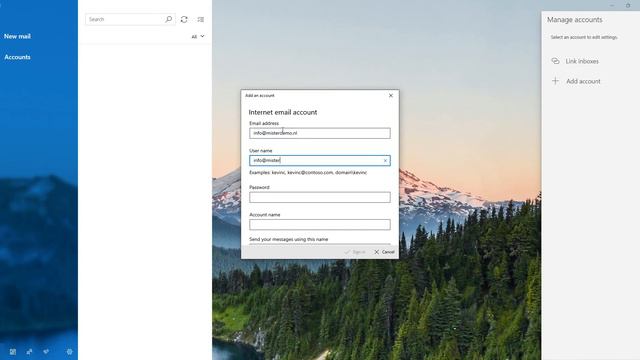Open the All filter dropdown
The height and width of the screenshot is (360, 640).
click(198, 36)
